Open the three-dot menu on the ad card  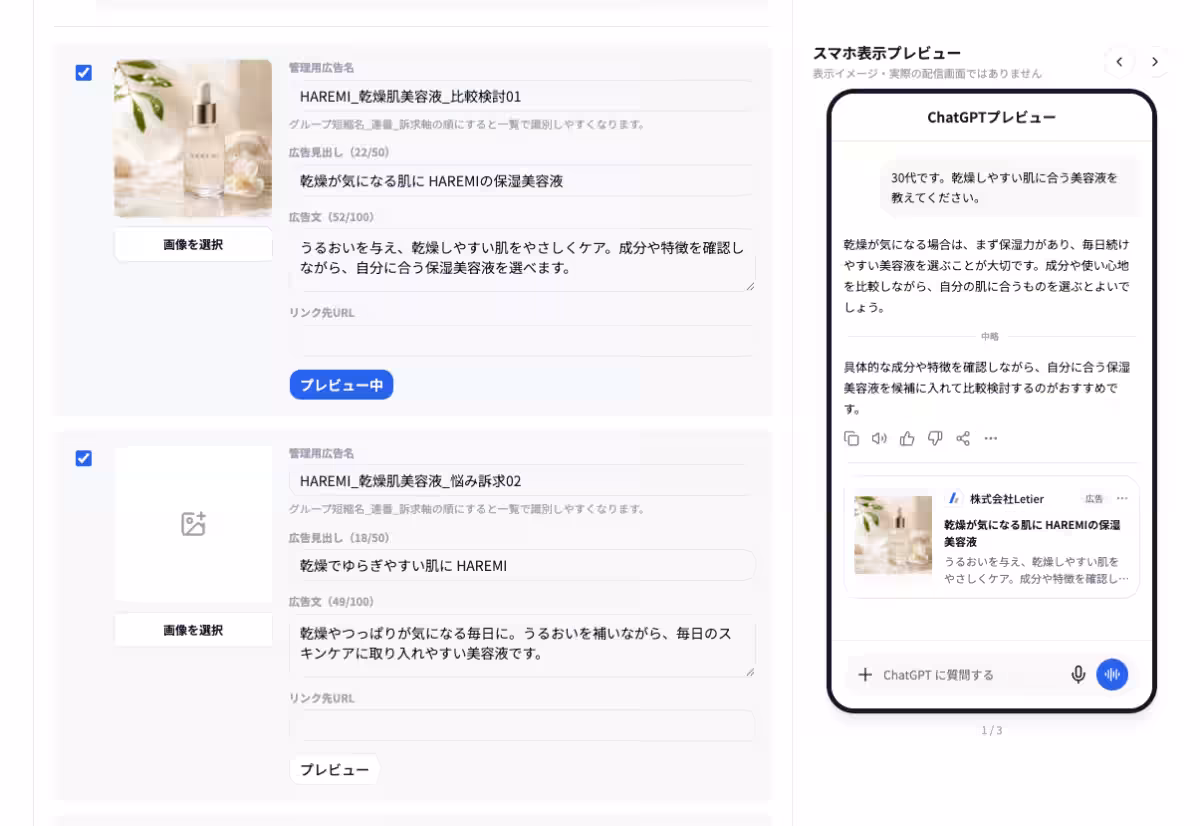click(1122, 498)
